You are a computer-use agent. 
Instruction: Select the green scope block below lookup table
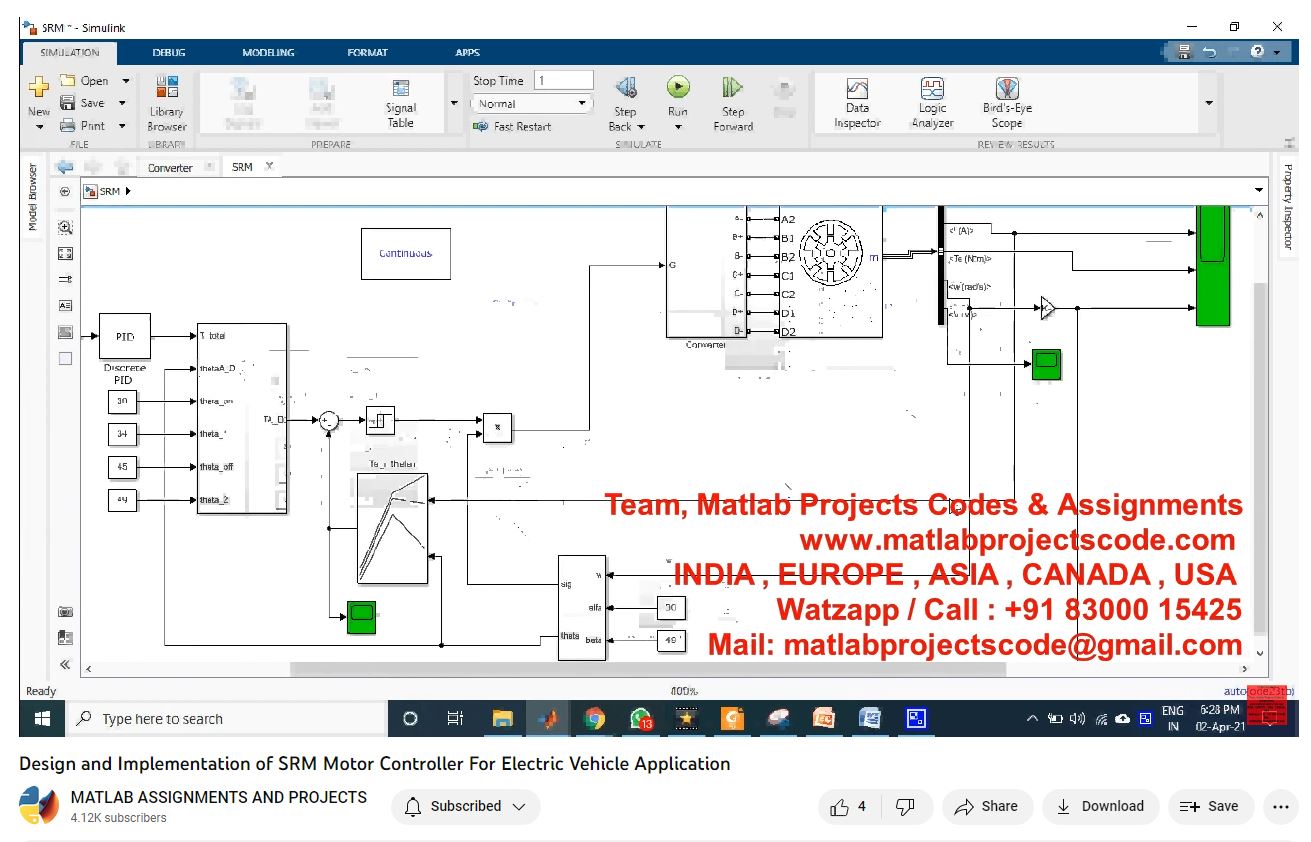click(361, 617)
